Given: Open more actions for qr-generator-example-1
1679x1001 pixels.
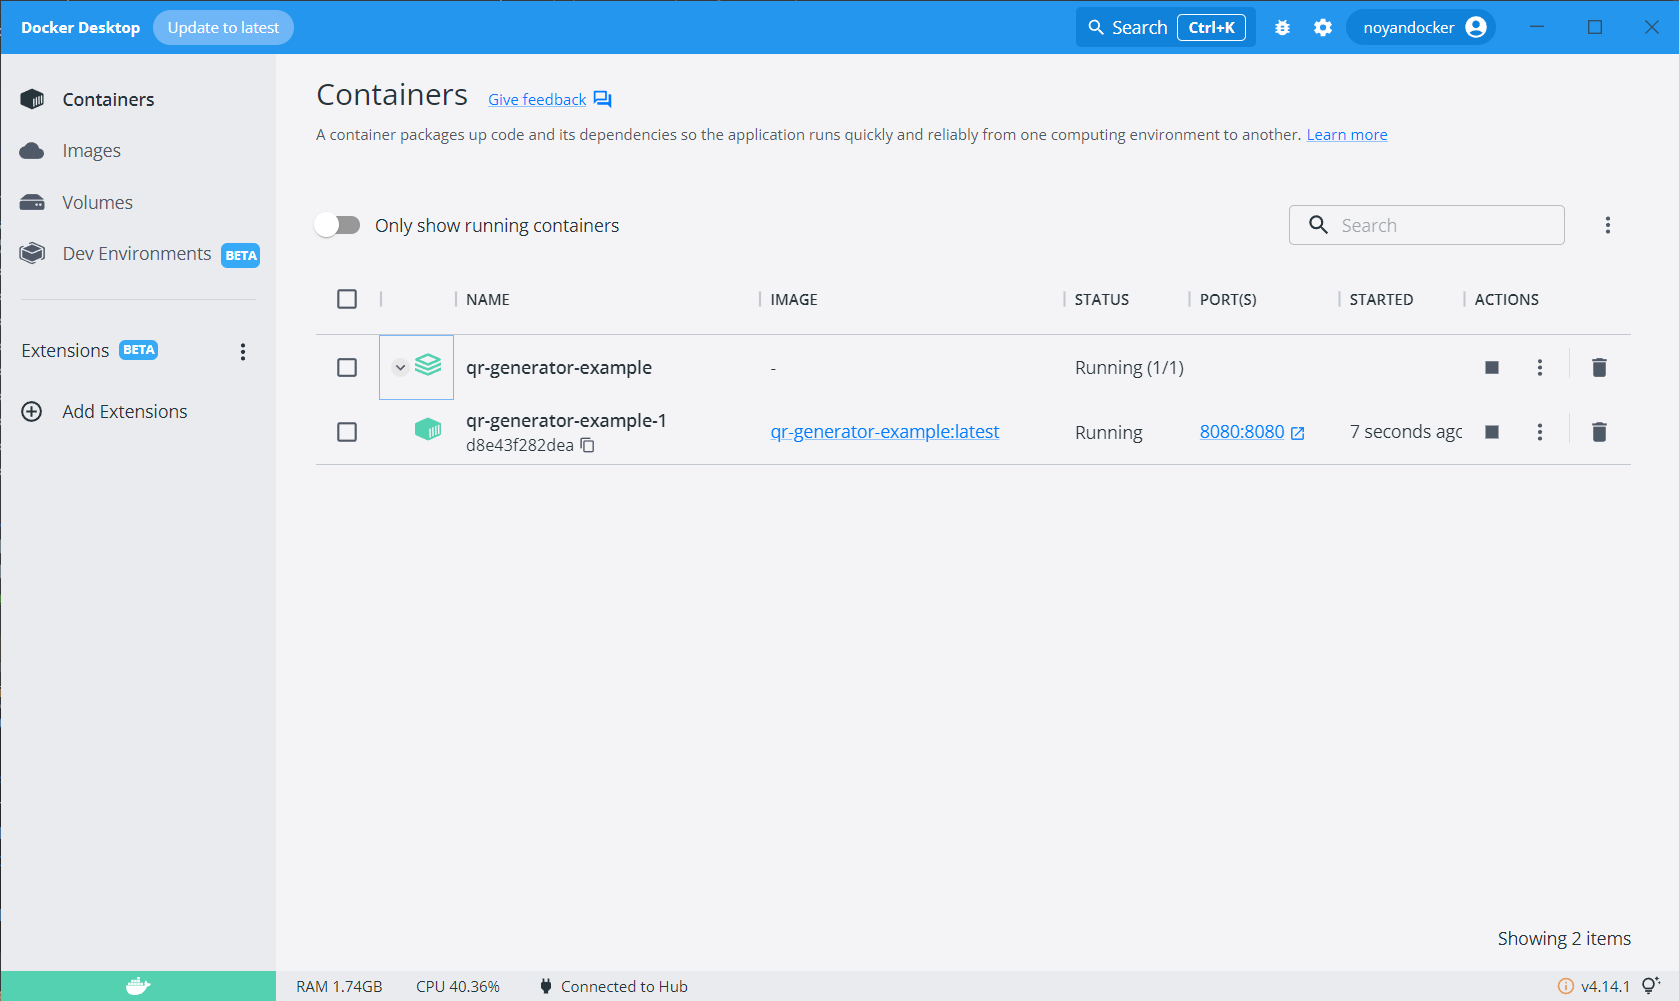Looking at the screenshot, I should 1540,432.
